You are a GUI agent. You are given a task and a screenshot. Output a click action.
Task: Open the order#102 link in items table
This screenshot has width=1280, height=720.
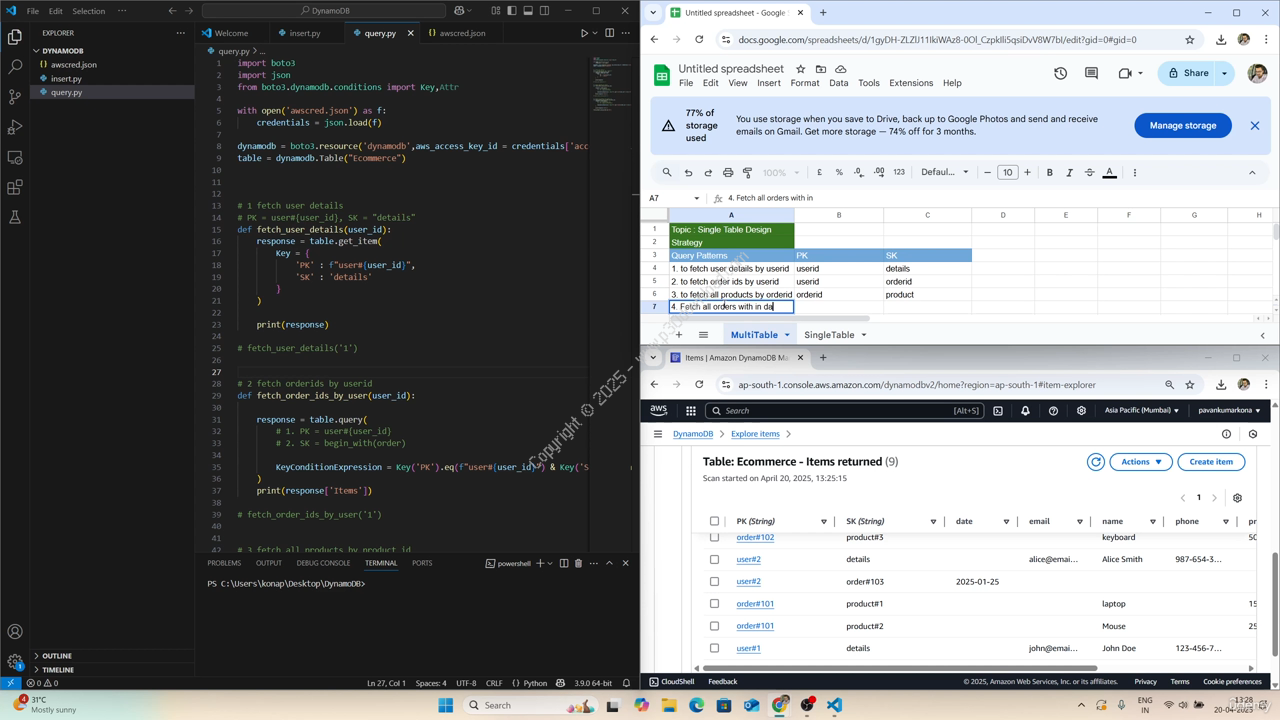[x=755, y=537]
